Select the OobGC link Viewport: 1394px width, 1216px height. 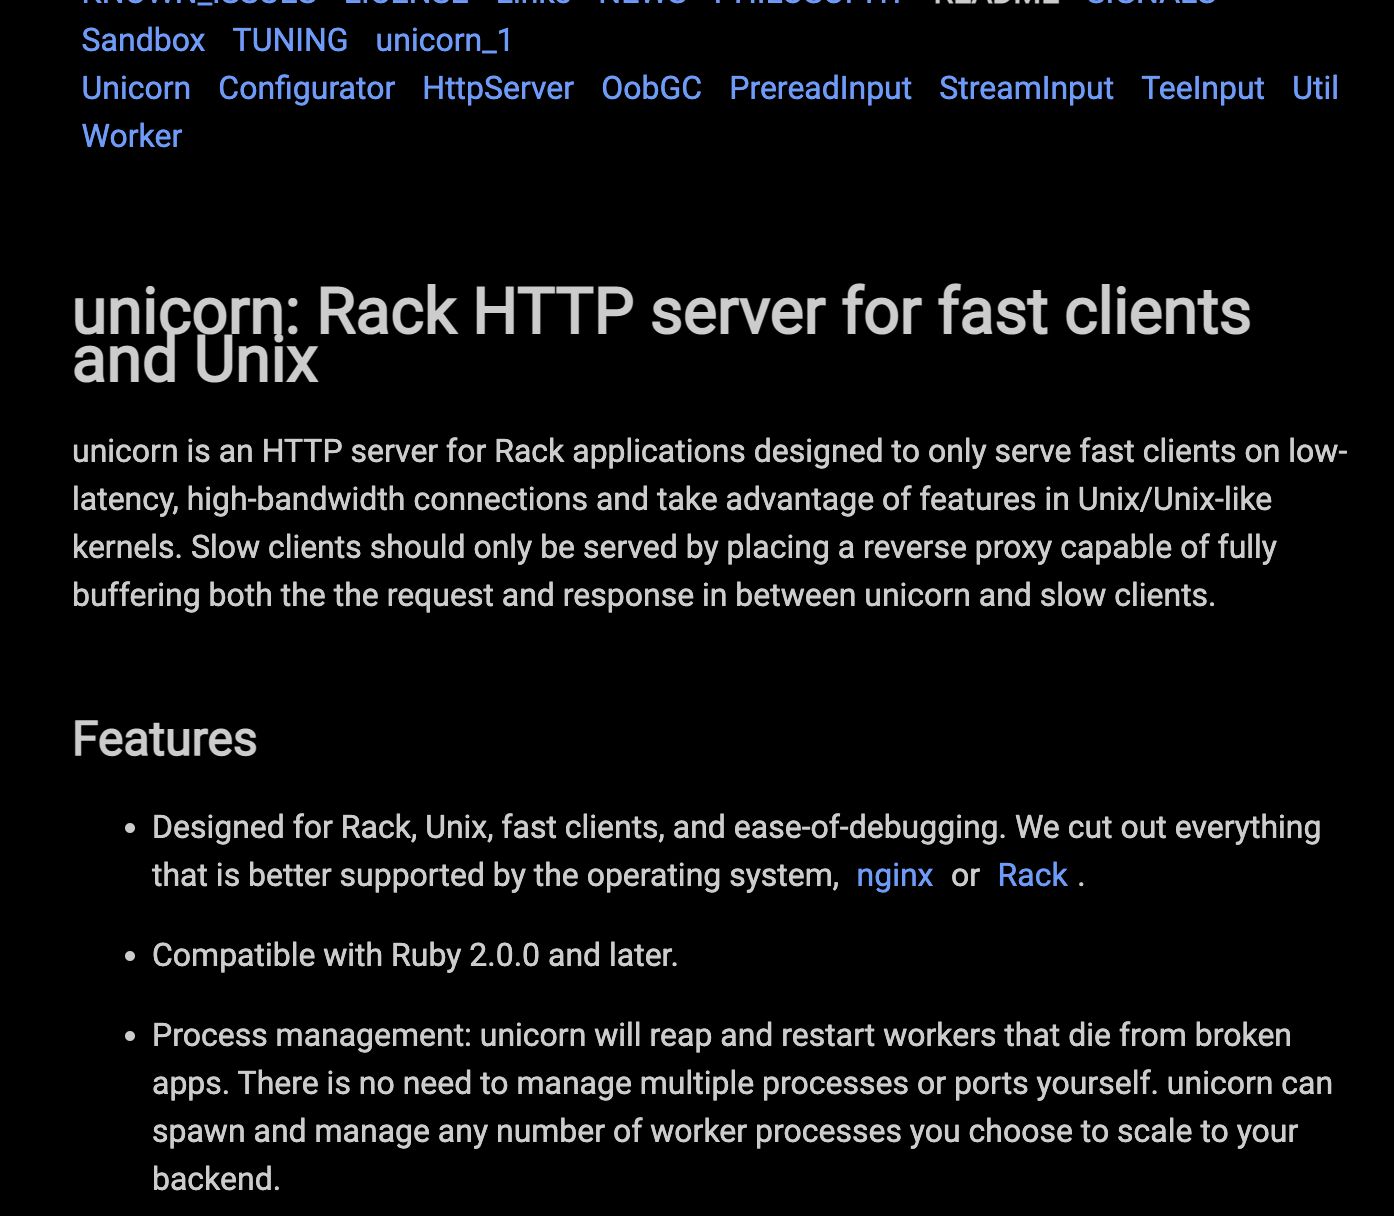click(651, 88)
